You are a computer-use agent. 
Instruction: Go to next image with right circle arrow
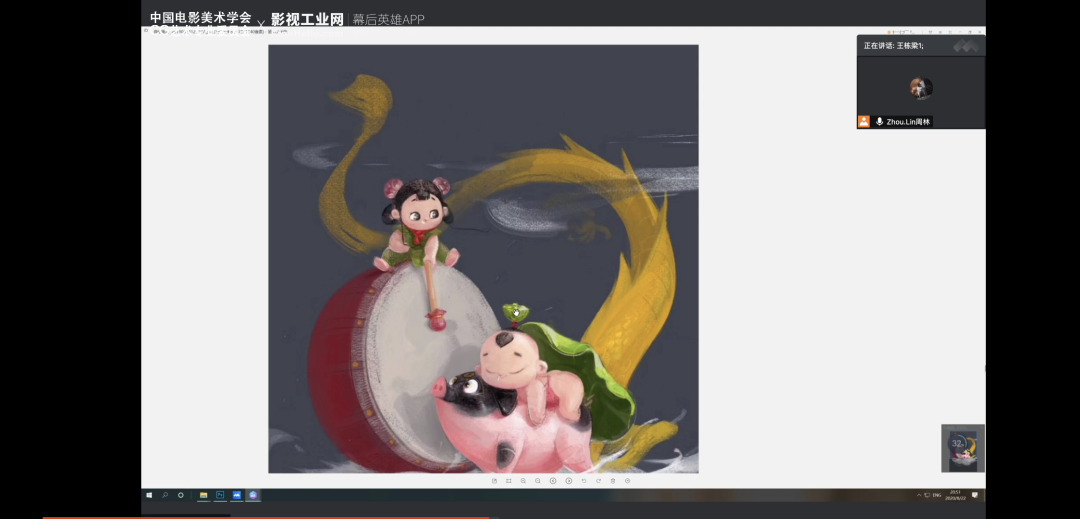click(569, 481)
